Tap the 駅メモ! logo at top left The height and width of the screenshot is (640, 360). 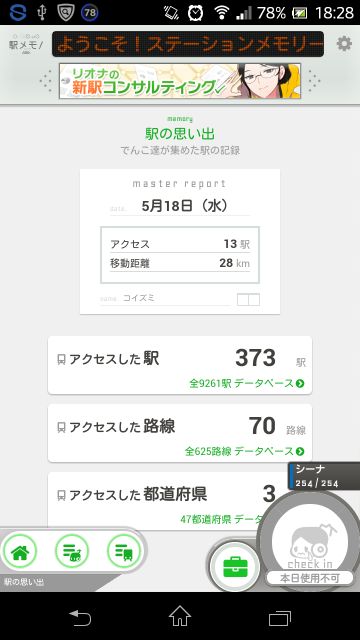pyautogui.click(x=26, y=44)
